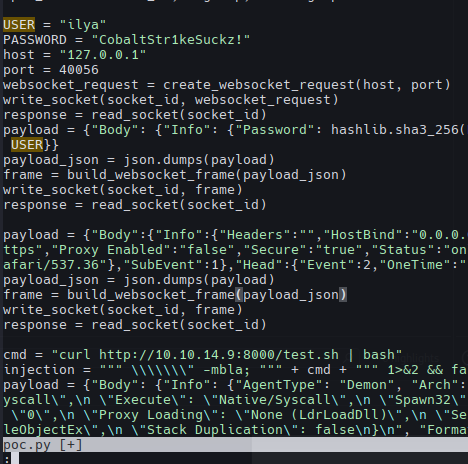468x464 pixels.
Task: Click the "ilya" string value
Action: click(x=83, y=25)
